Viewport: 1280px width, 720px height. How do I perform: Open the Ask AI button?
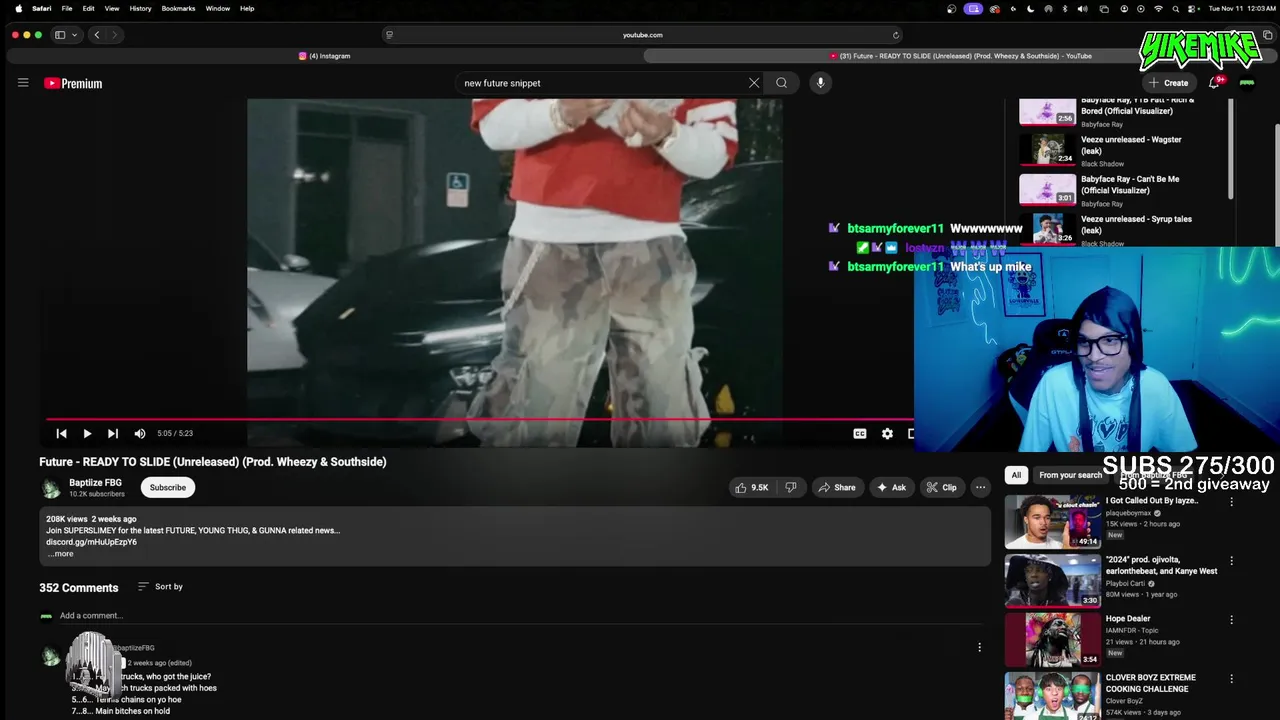click(x=891, y=487)
